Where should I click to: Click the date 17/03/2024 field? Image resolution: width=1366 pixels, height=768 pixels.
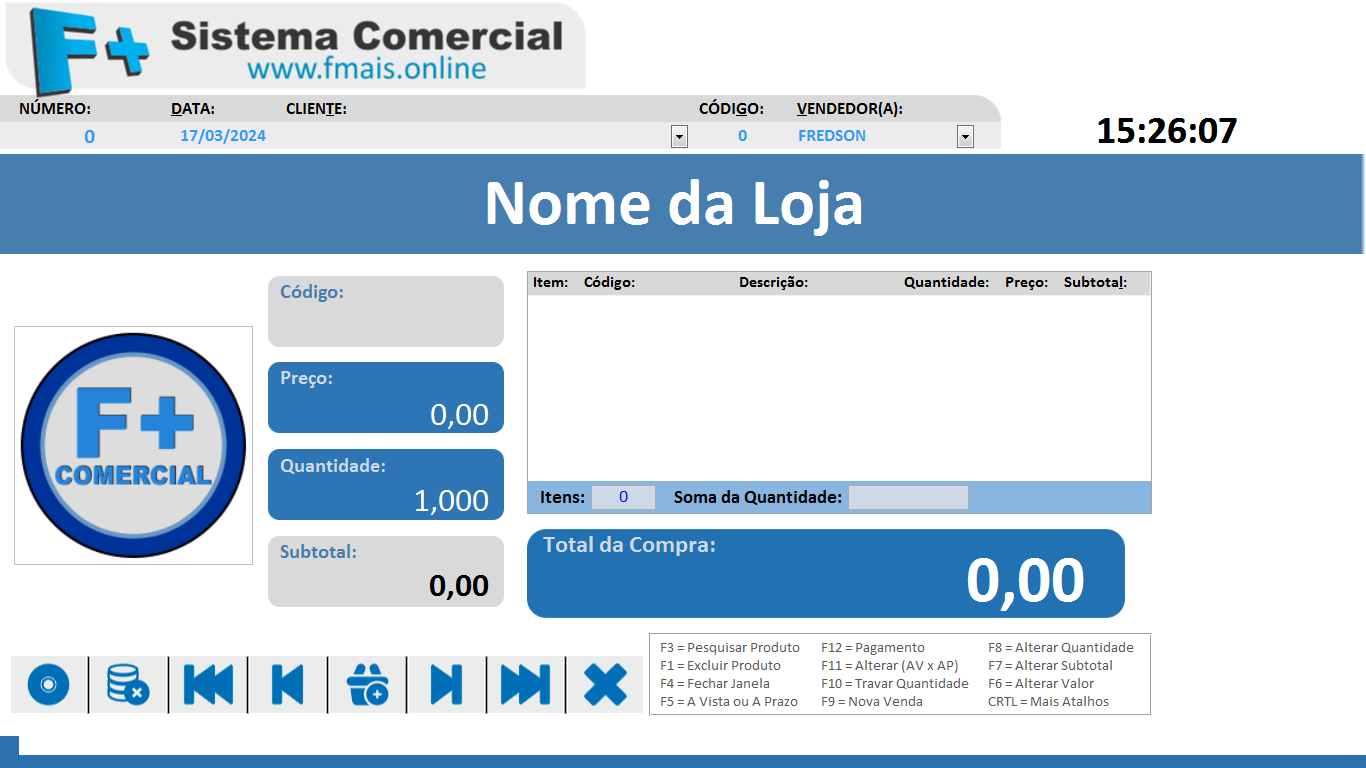coord(223,136)
